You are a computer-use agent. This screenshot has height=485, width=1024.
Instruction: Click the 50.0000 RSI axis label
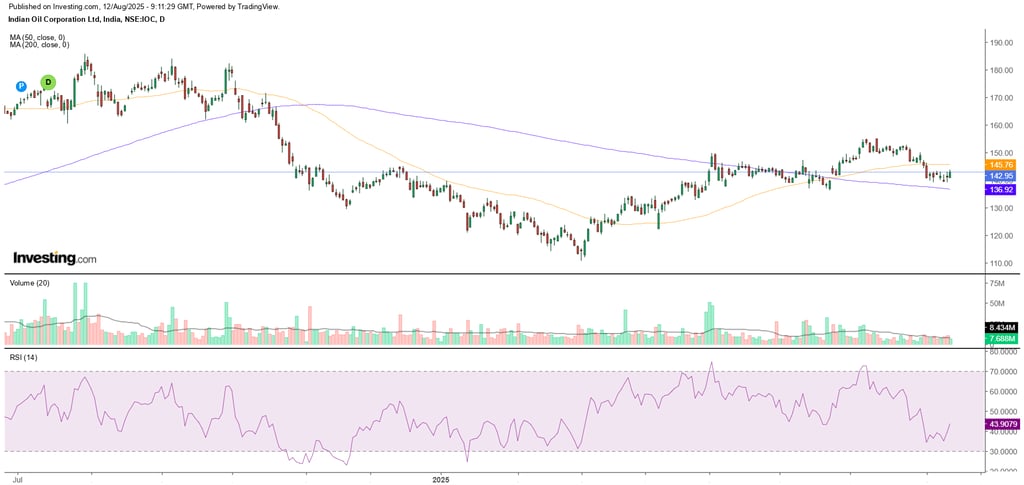pyautogui.click(x=1003, y=412)
